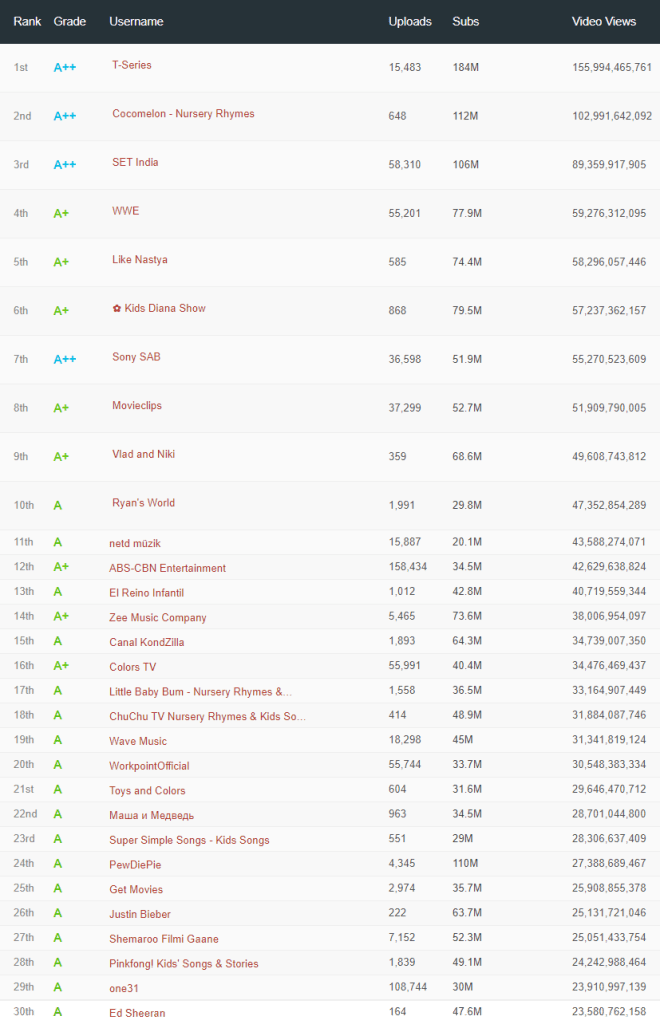Click the Video Views column header
The image size is (660, 1024).
(604, 21)
